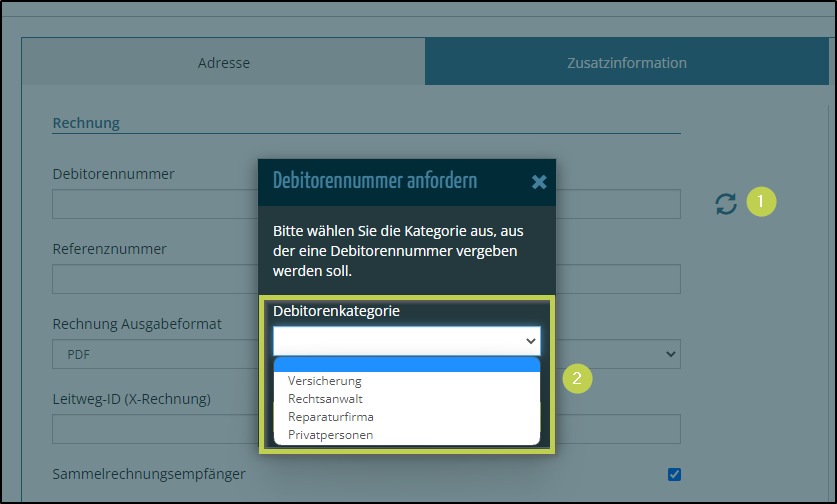Click the green annotation marker 2

point(575,378)
